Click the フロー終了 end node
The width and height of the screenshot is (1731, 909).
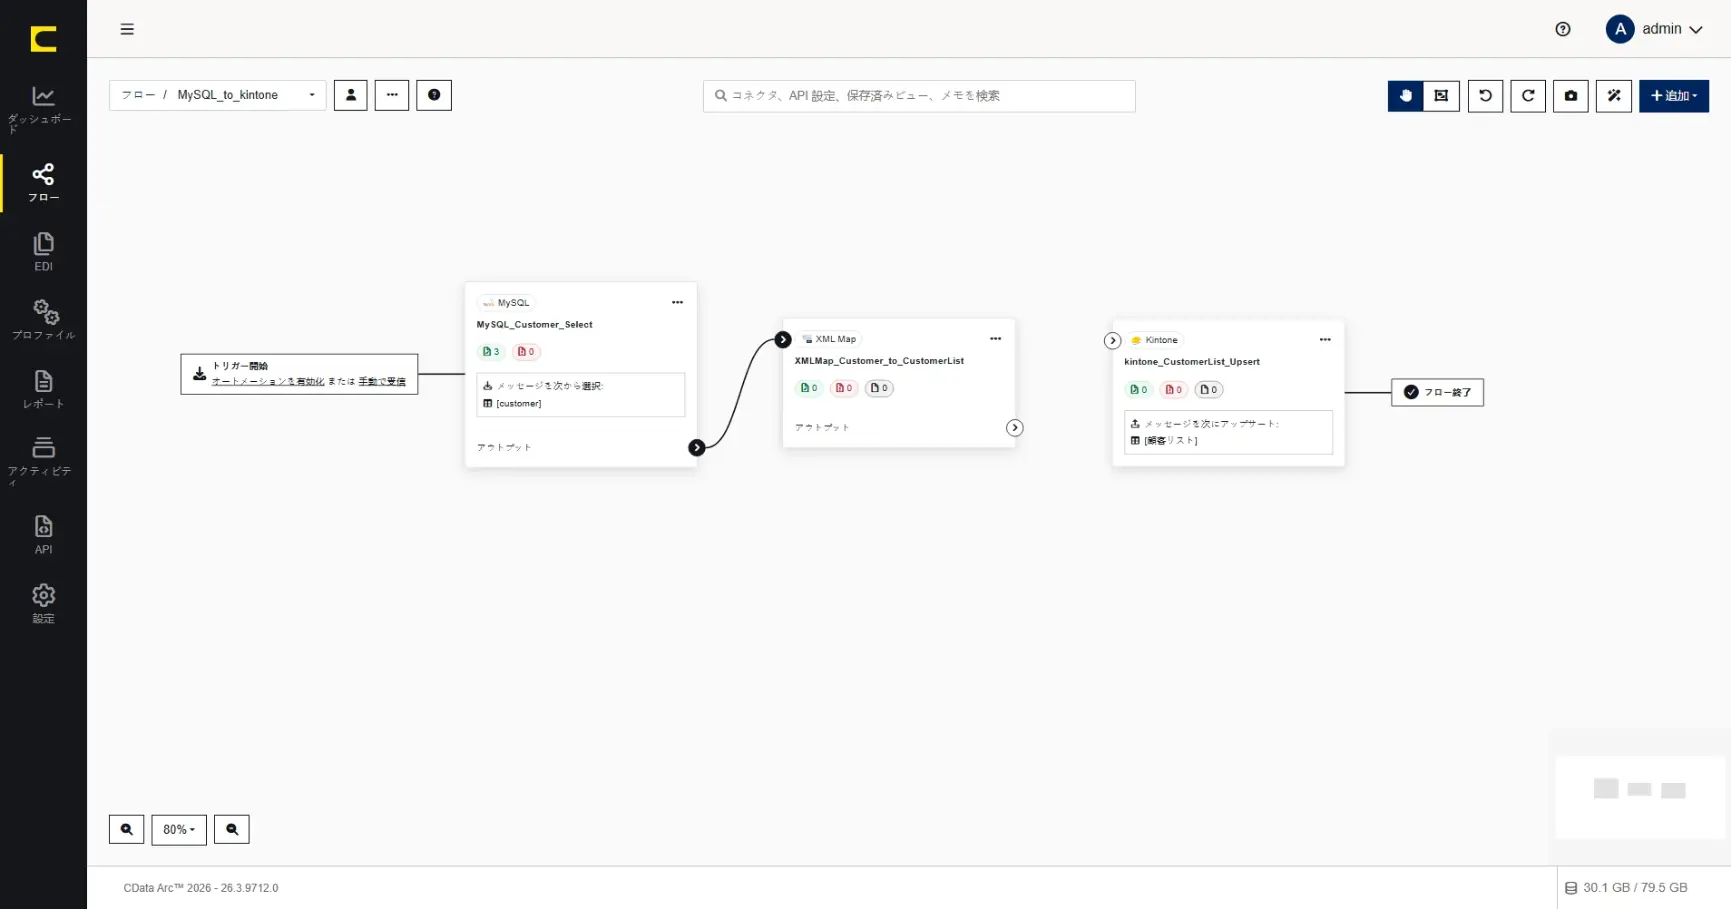point(1438,392)
